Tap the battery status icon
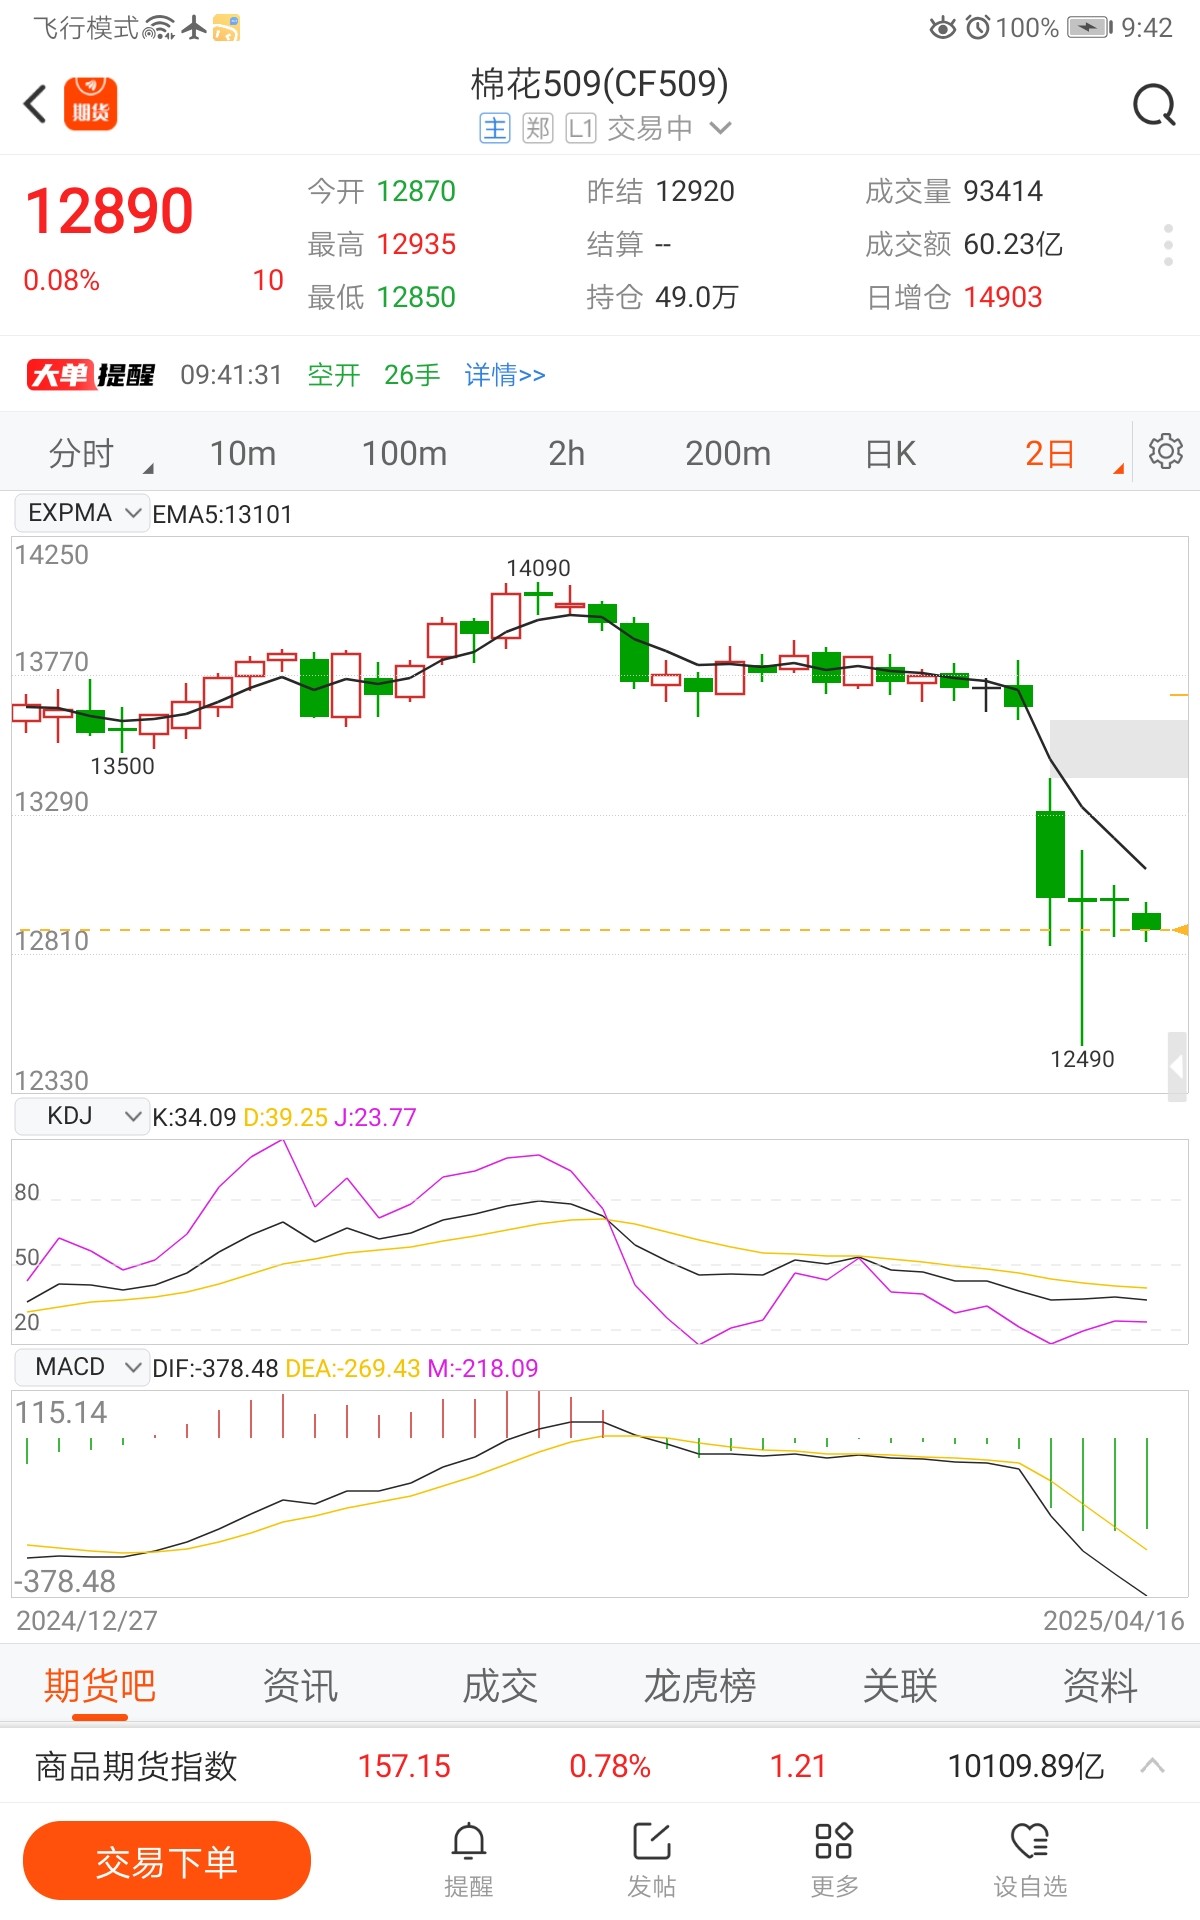The image size is (1200, 1920). [x=1090, y=28]
